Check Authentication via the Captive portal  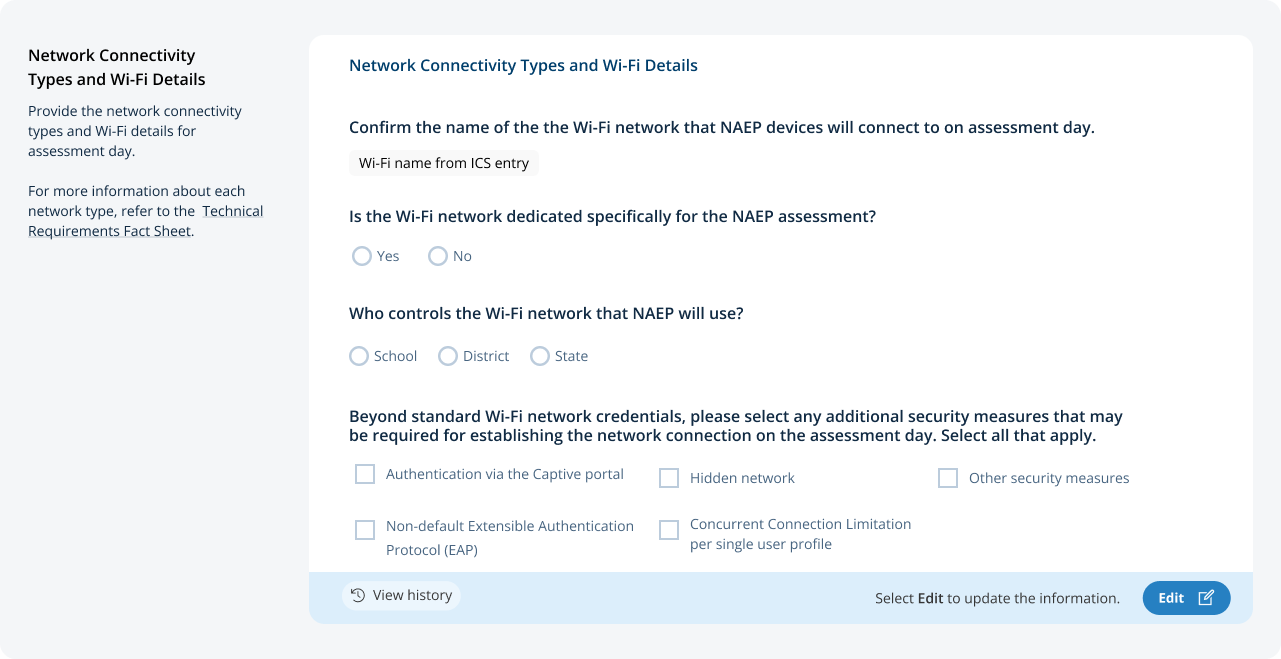tap(365, 474)
